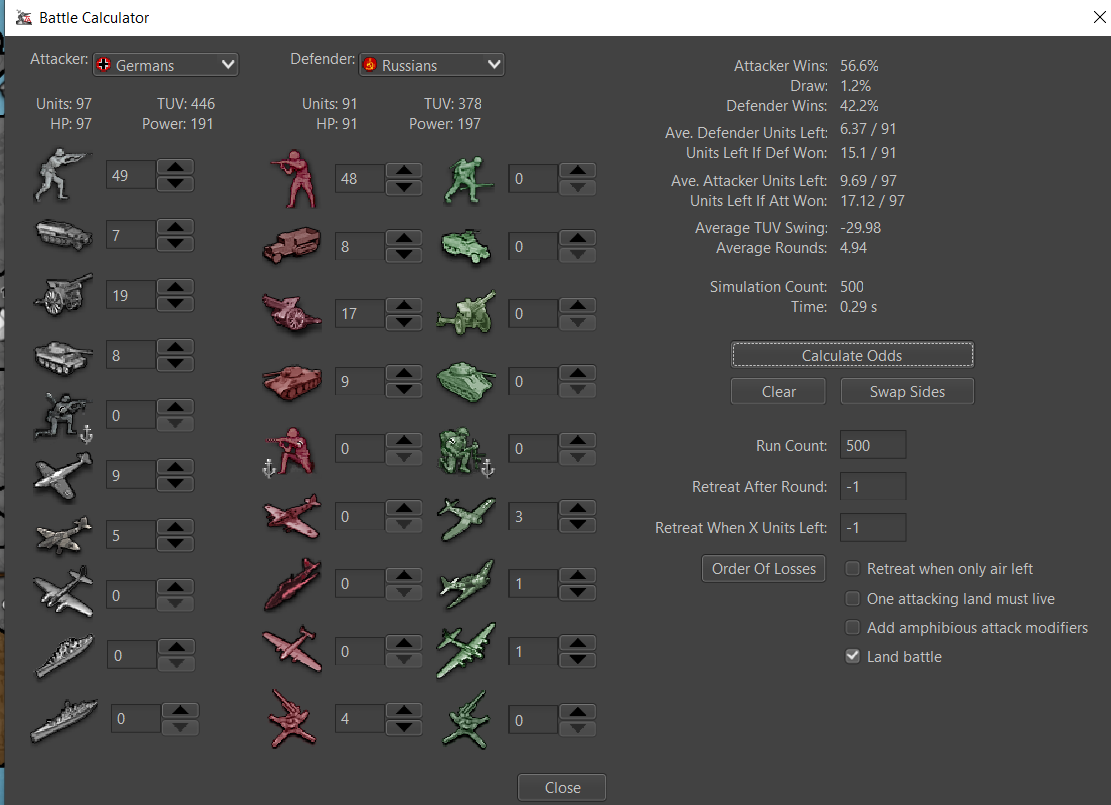The height and width of the screenshot is (805, 1111).
Task: Click the German fighter plane icon
Action: coord(63,475)
